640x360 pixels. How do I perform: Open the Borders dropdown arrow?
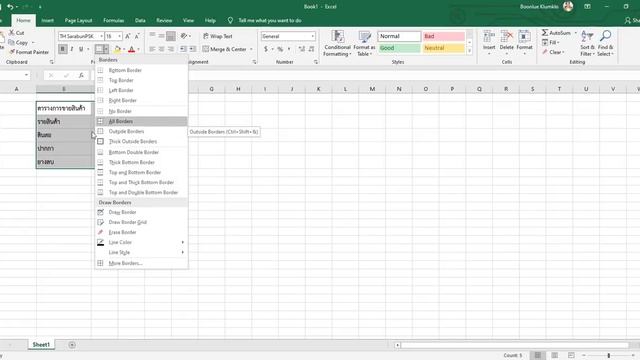coord(106,49)
